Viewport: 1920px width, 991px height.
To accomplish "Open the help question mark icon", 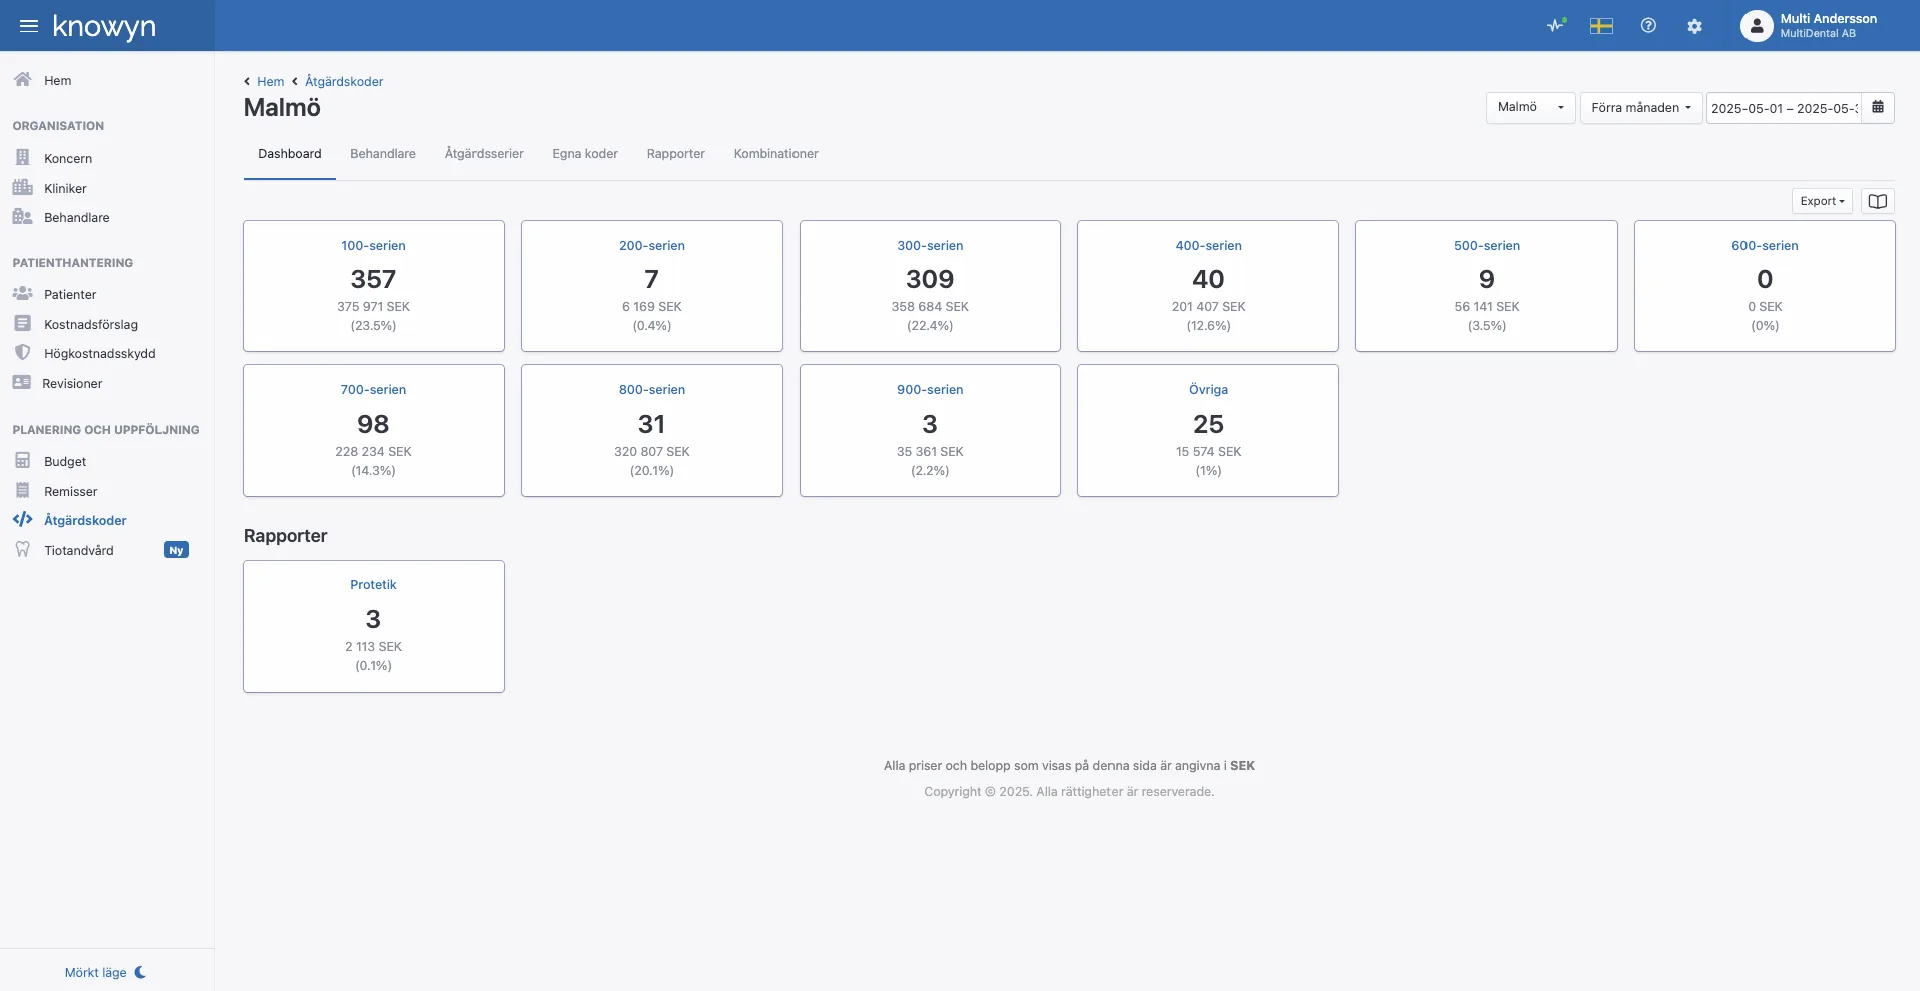I will coord(1648,26).
